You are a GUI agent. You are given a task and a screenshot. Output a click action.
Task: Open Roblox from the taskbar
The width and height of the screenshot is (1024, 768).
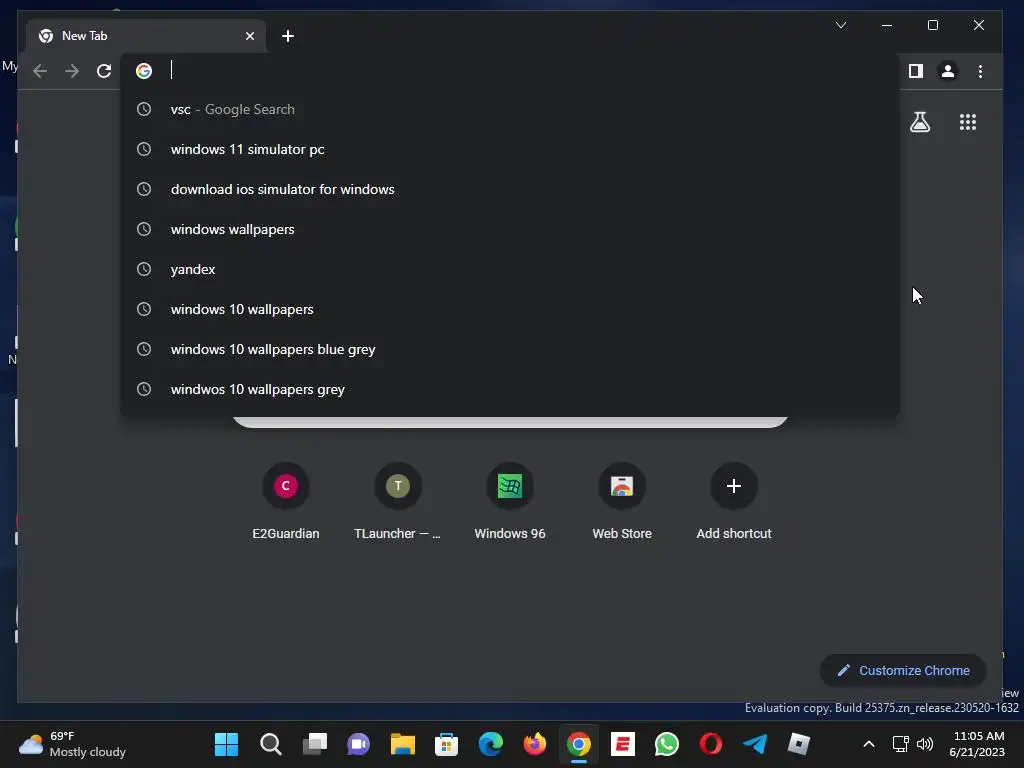[x=799, y=744]
